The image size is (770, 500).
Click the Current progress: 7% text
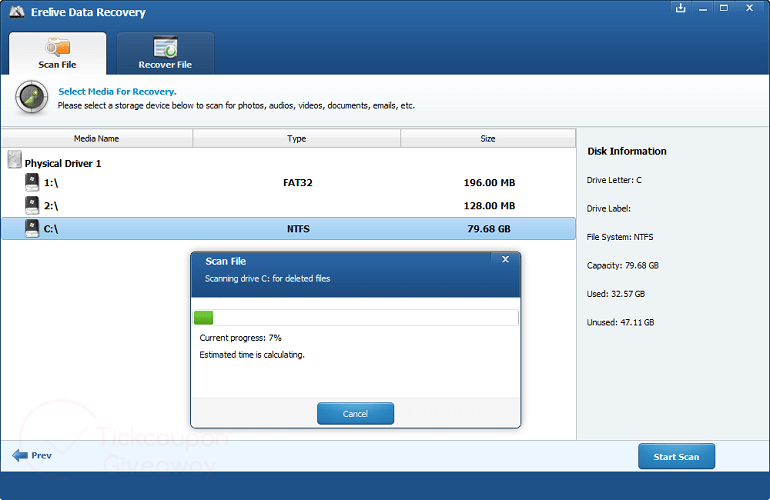tap(241, 338)
